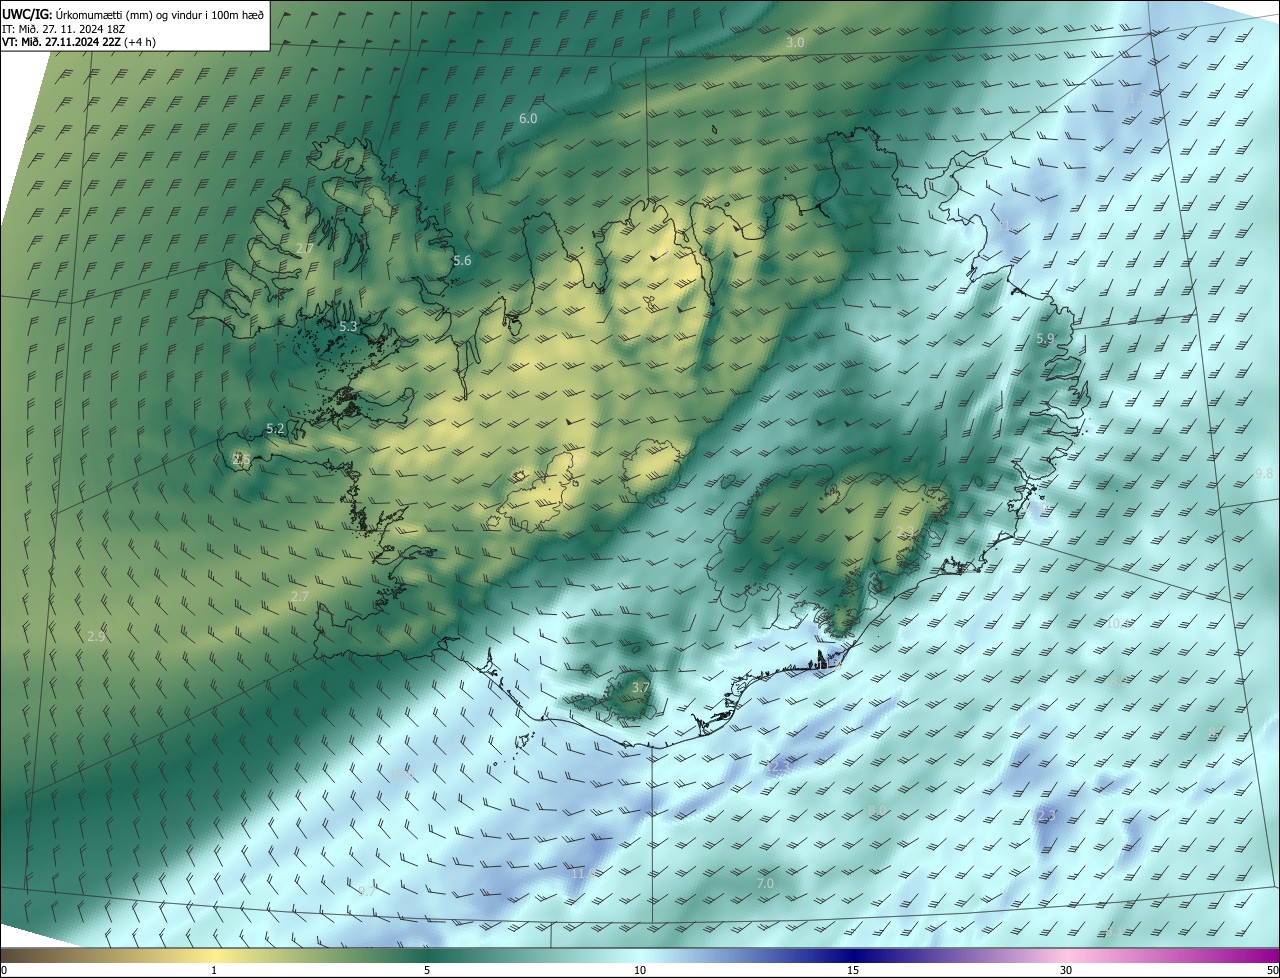Screen dimensions: 1280x978
Task: Select the 5.6 value label on the map
Action: 462,261
